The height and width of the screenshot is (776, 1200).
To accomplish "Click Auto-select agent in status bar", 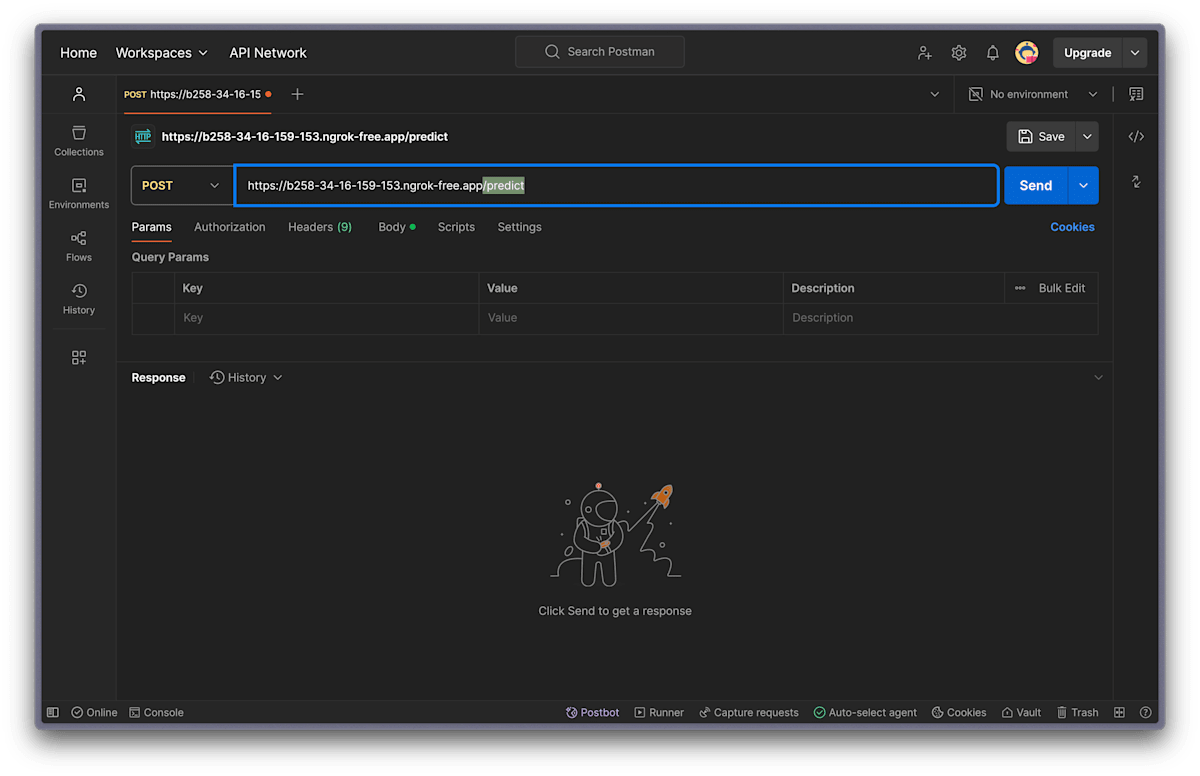I will 865,713.
